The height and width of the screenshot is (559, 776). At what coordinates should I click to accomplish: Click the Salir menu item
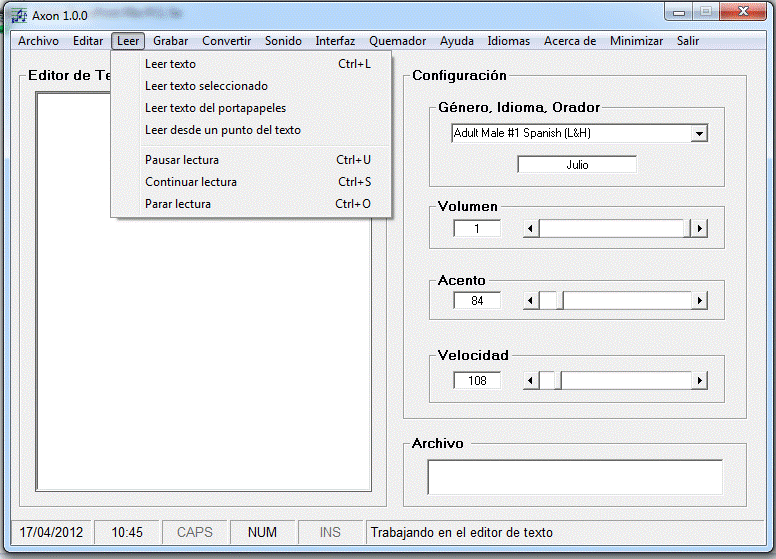click(687, 41)
